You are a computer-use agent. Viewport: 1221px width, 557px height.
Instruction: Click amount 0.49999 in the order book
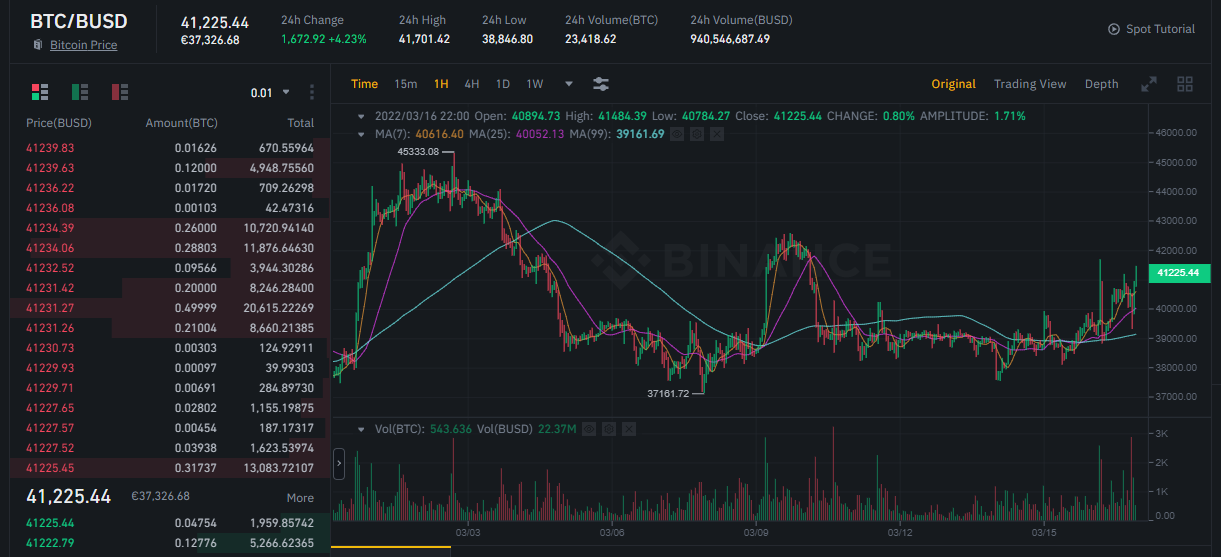pyautogui.click(x=194, y=308)
